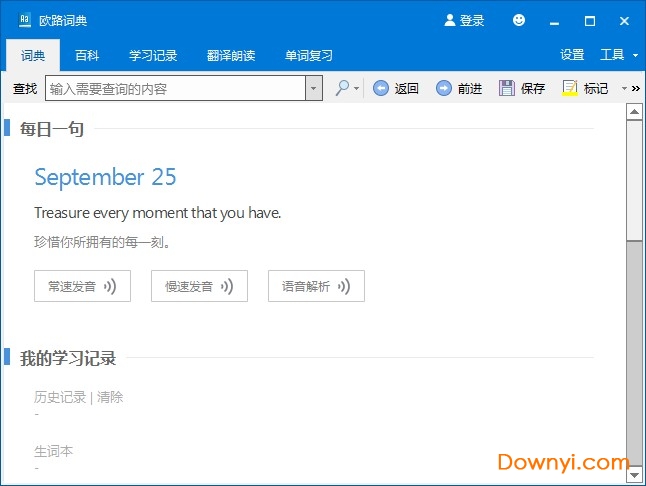Open the 标记 dropdown arrow

click(x=624, y=88)
